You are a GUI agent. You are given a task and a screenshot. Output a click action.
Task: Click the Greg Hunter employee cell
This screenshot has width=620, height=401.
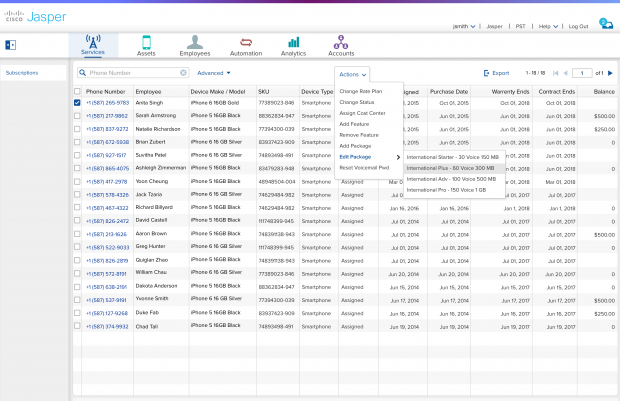tap(150, 246)
